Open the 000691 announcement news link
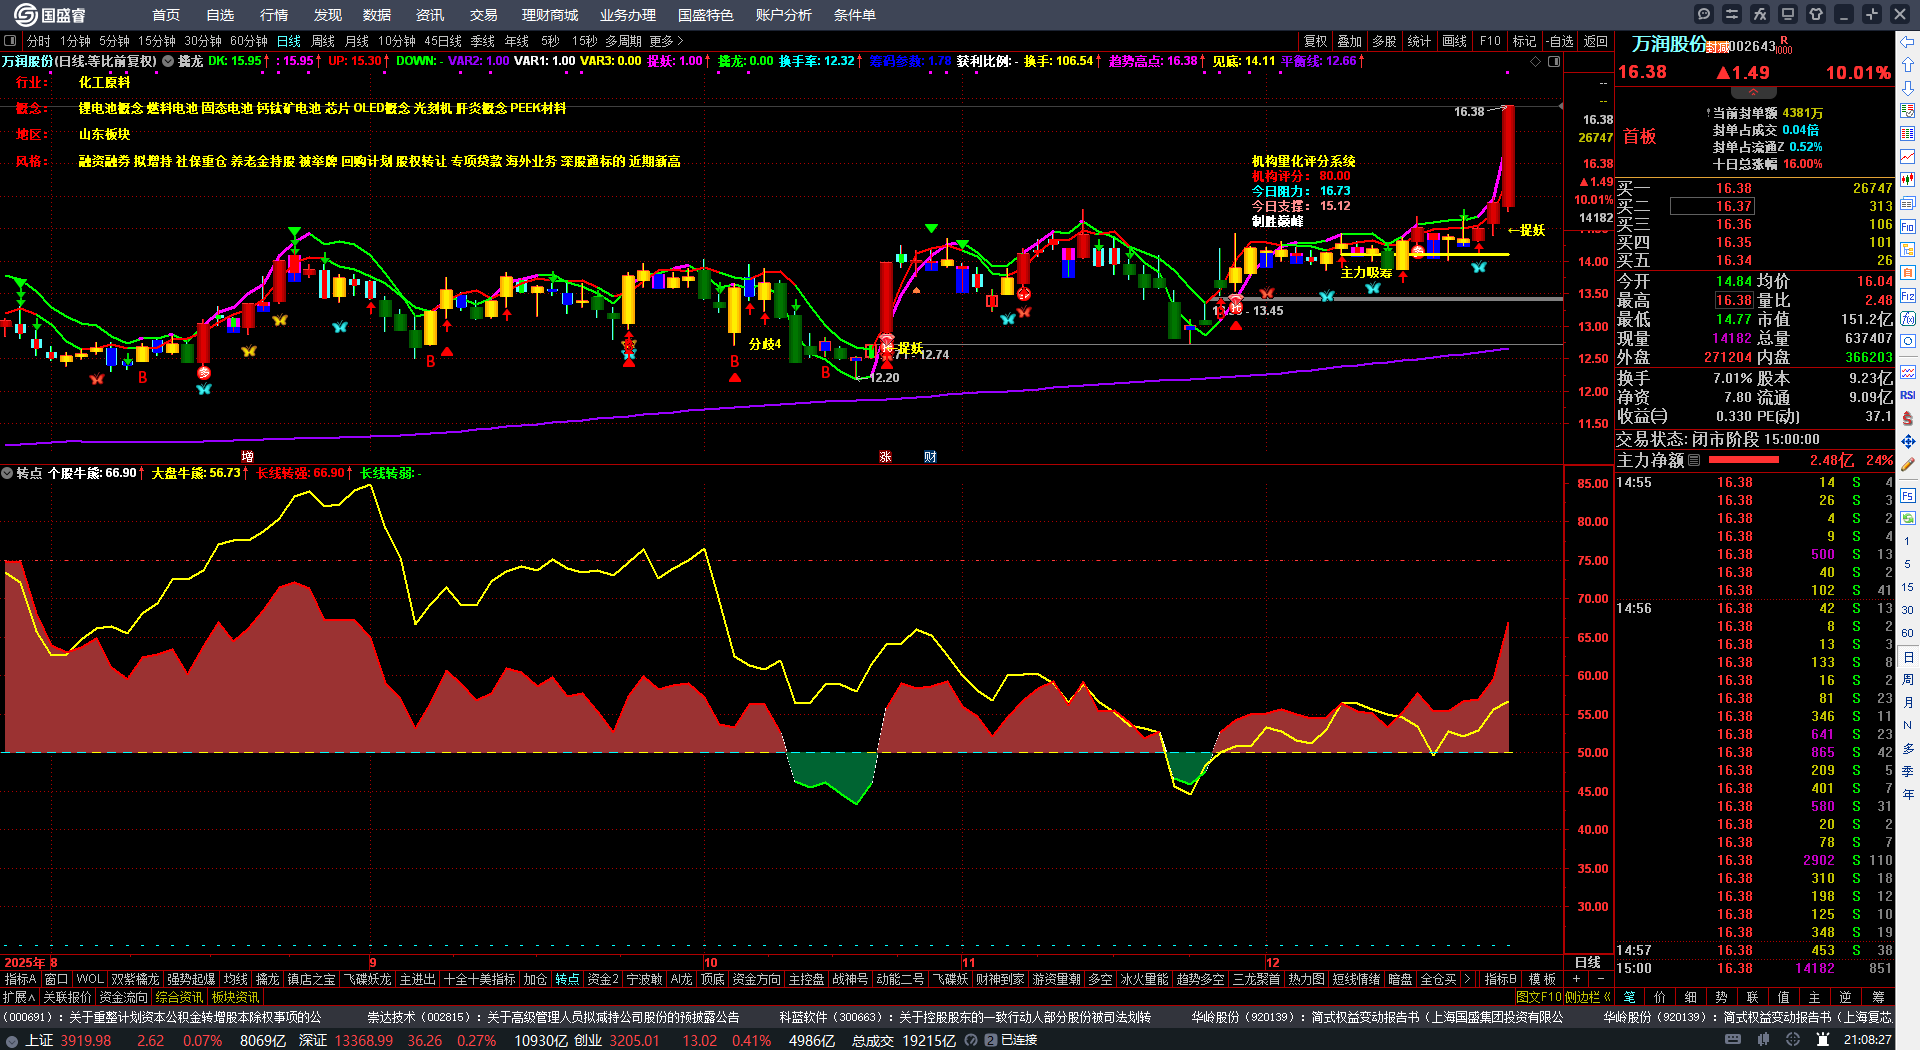Viewport: 1920px width, 1050px height. (x=163, y=1017)
